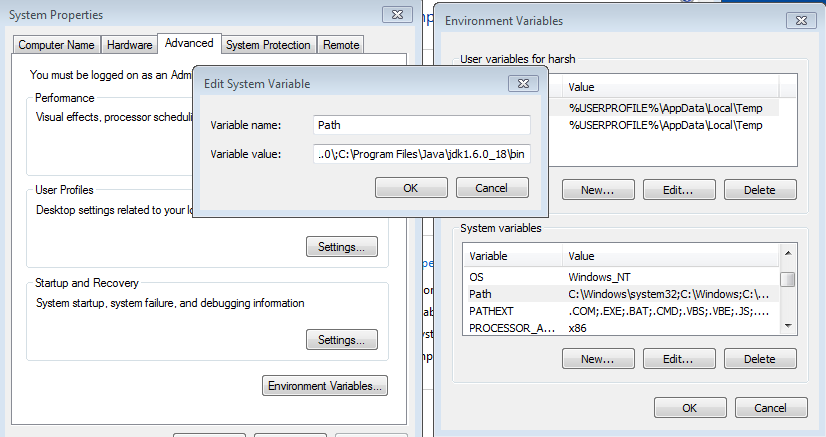Image resolution: width=826 pixels, height=437 pixels.
Task: Select the PATHEXT system variable row
Action: tap(621, 311)
